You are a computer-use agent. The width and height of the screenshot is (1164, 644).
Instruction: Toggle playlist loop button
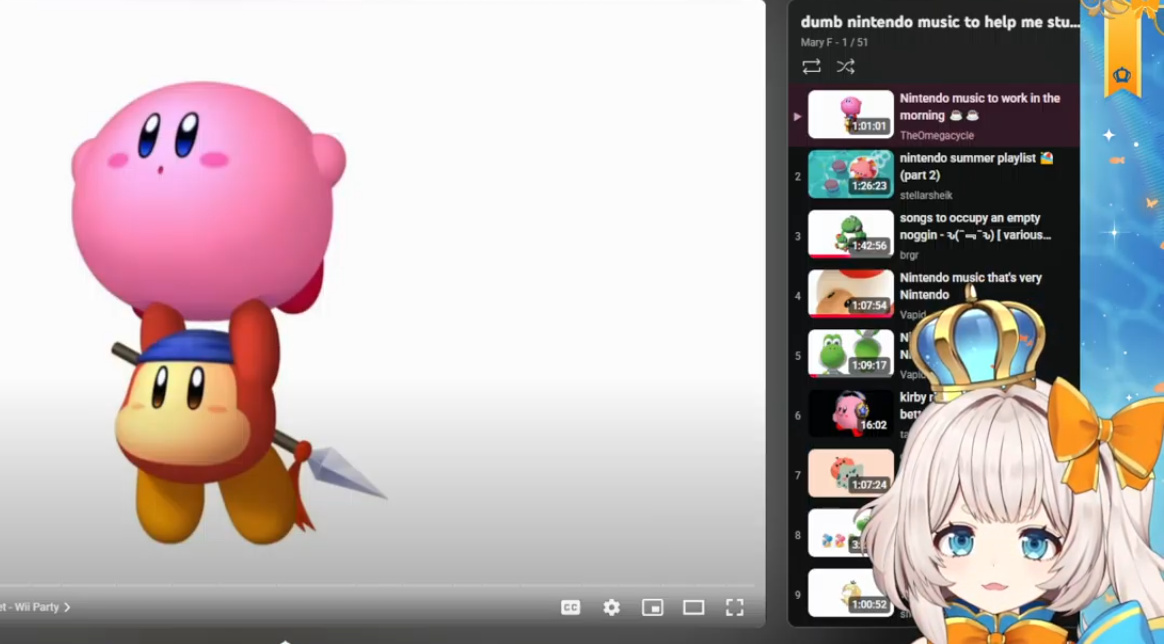811,67
